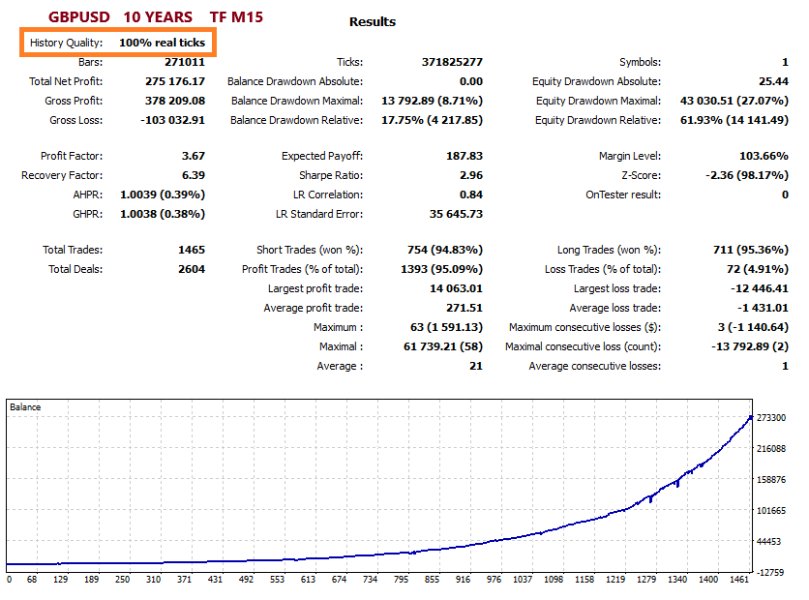Select the "Expected Payoff:" label

(x=322, y=156)
